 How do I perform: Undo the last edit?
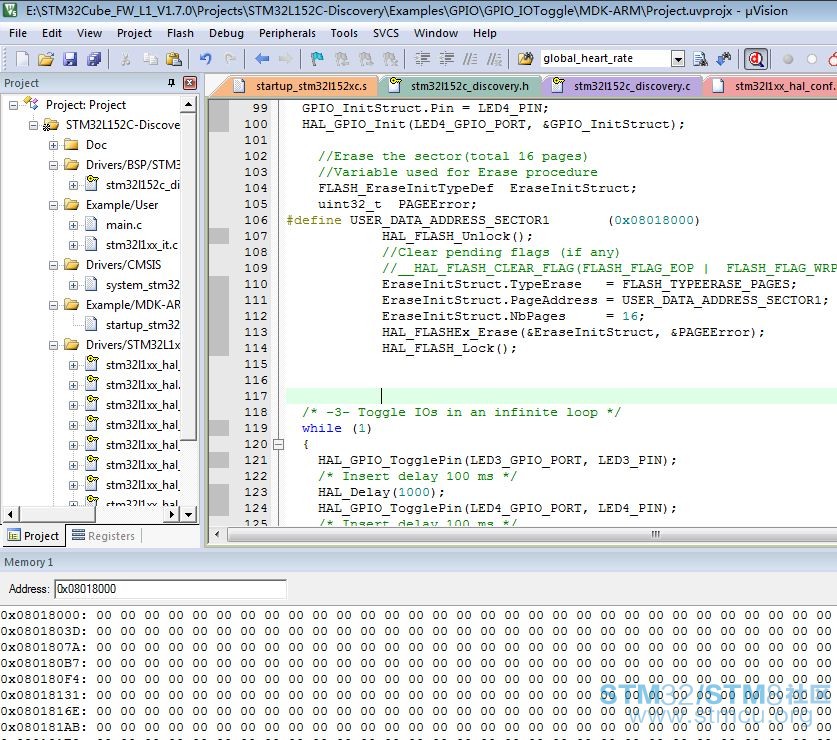206,59
